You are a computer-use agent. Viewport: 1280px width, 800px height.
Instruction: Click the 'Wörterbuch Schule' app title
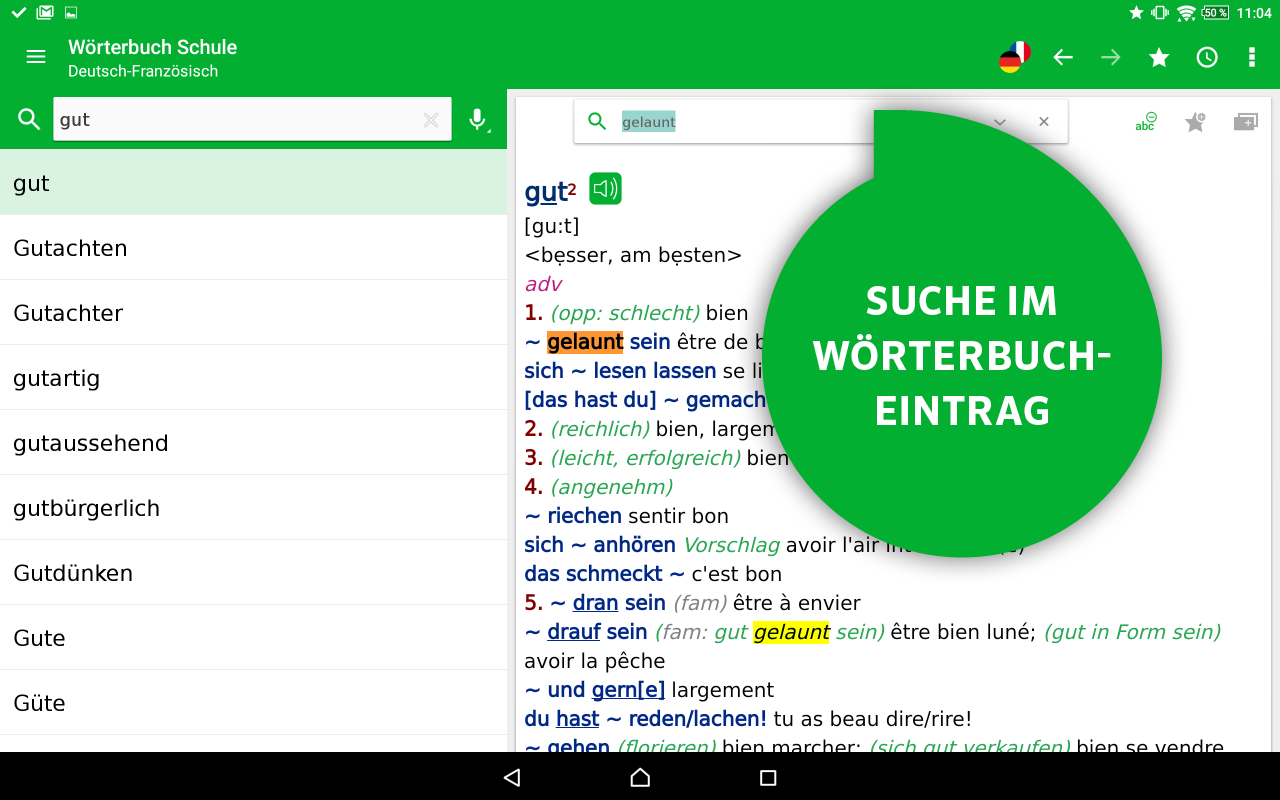(x=152, y=47)
